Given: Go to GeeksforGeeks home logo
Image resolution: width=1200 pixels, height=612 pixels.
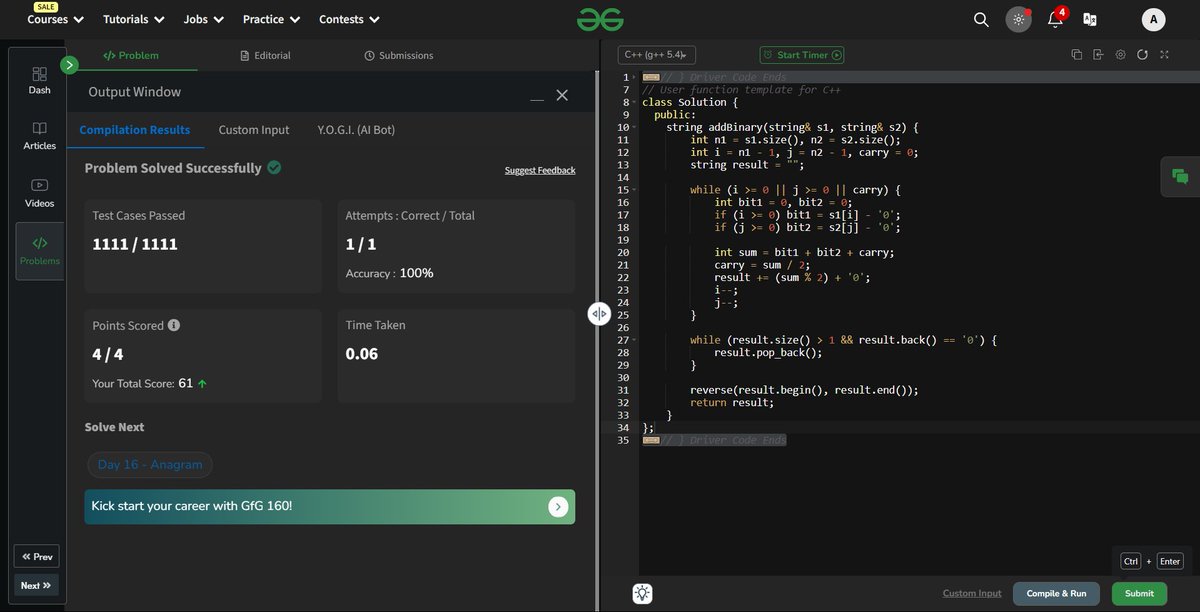Looking at the screenshot, I should tap(600, 19).
